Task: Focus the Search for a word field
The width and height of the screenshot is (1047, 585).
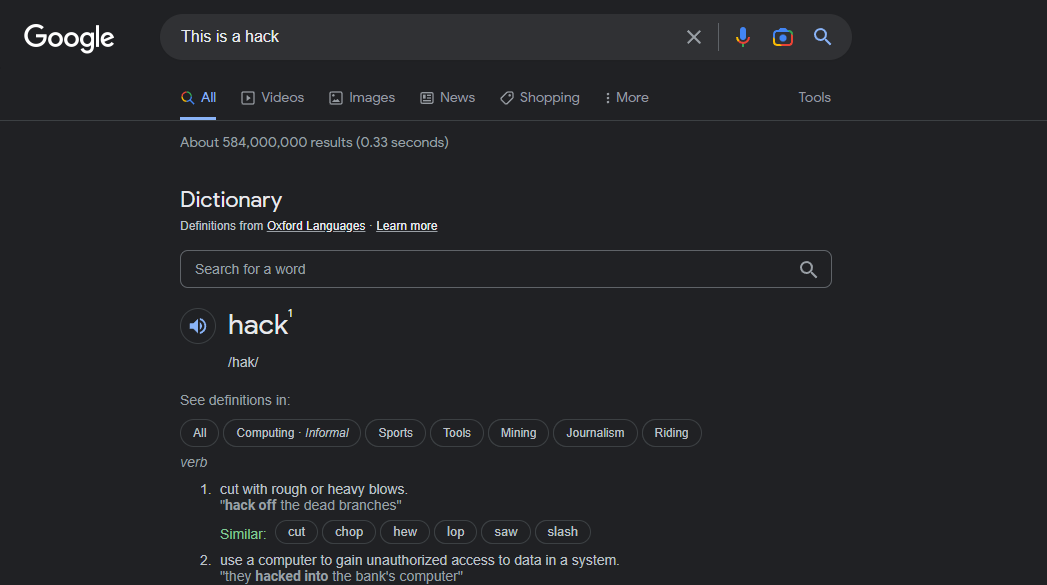Action: point(505,269)
